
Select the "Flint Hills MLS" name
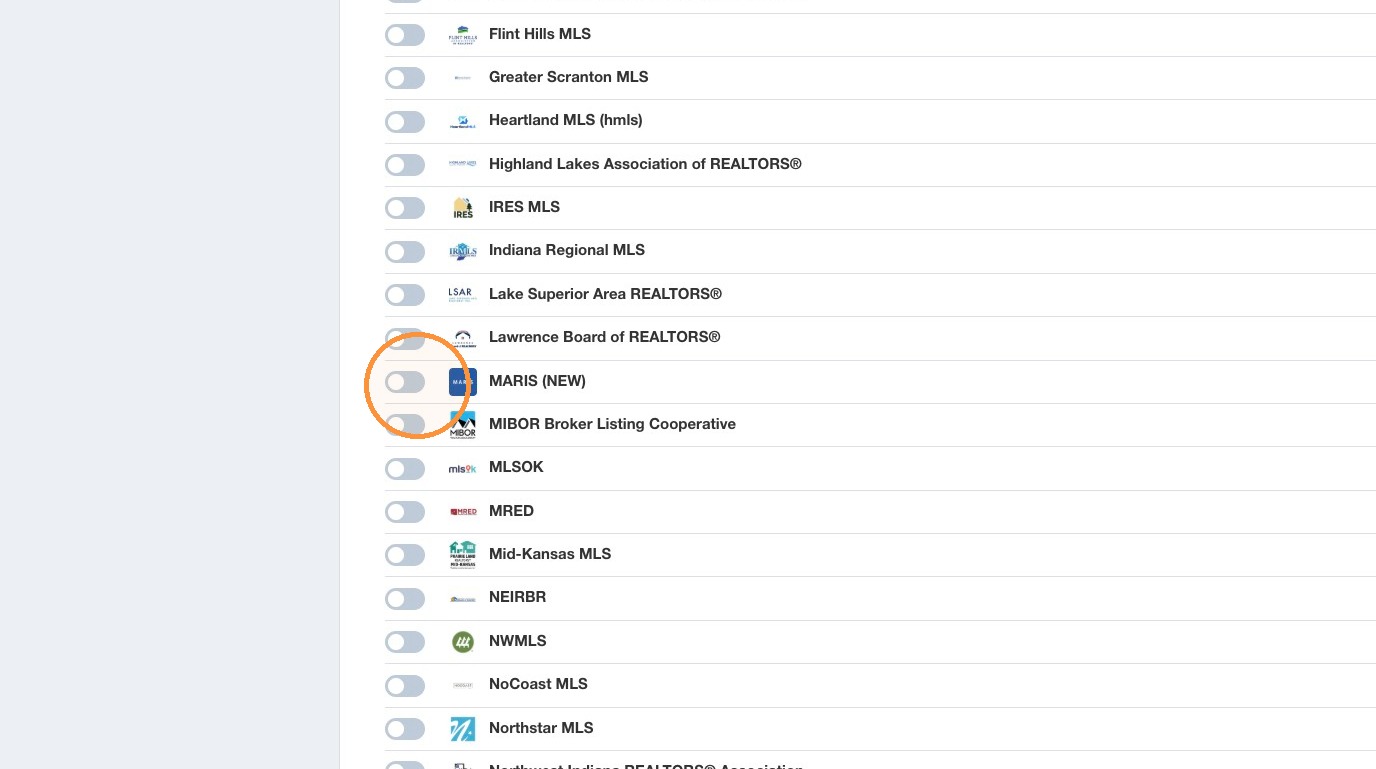[x=540, y=34]
